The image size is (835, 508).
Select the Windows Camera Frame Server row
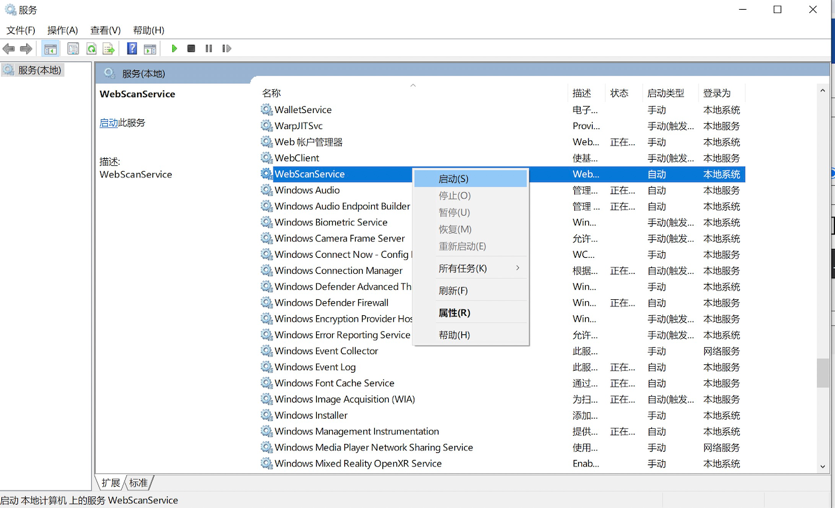point(503,239)
